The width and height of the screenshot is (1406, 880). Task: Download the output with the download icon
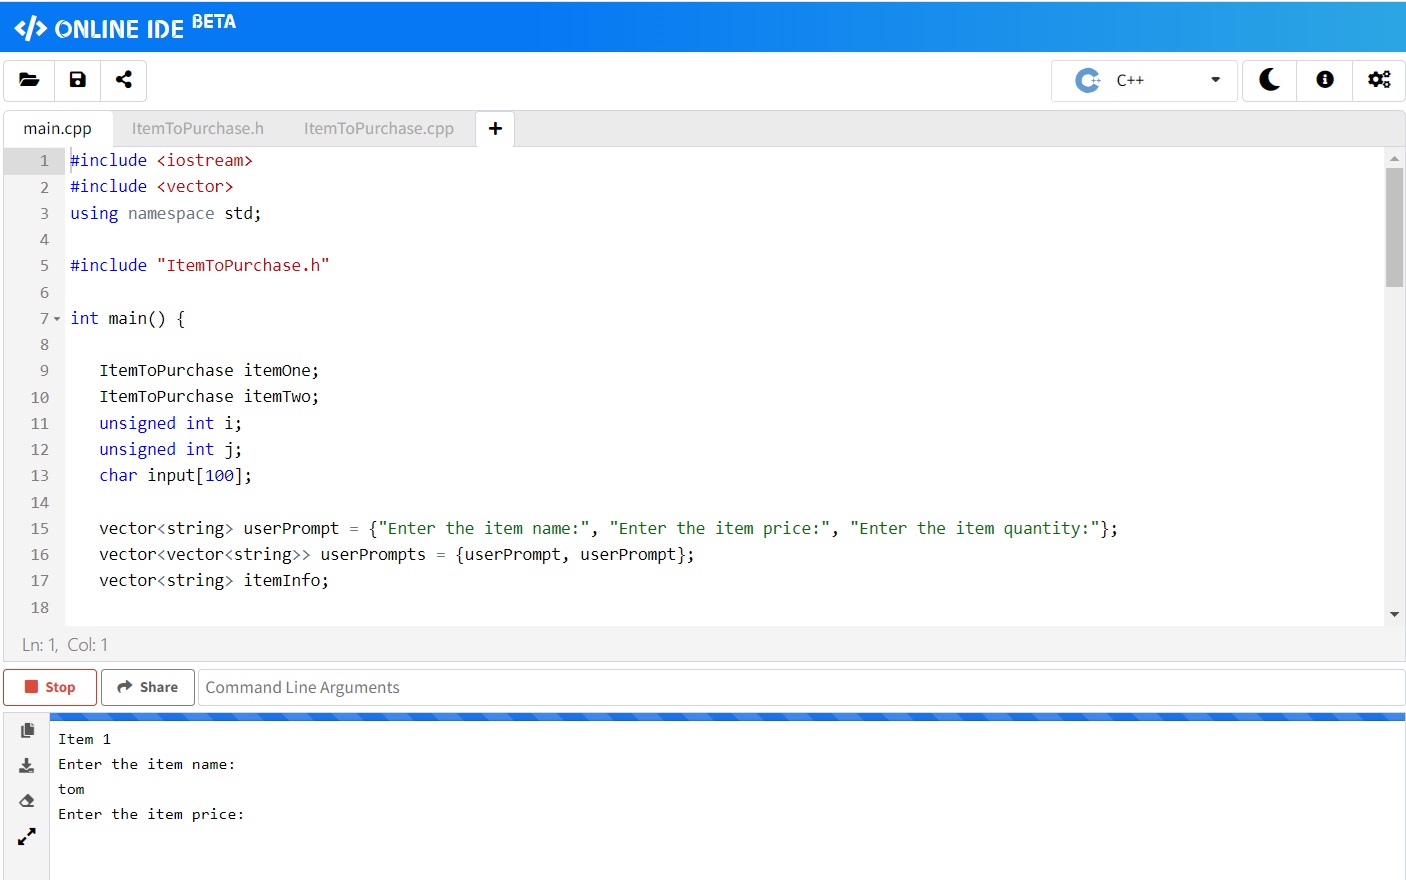point(27,766)
